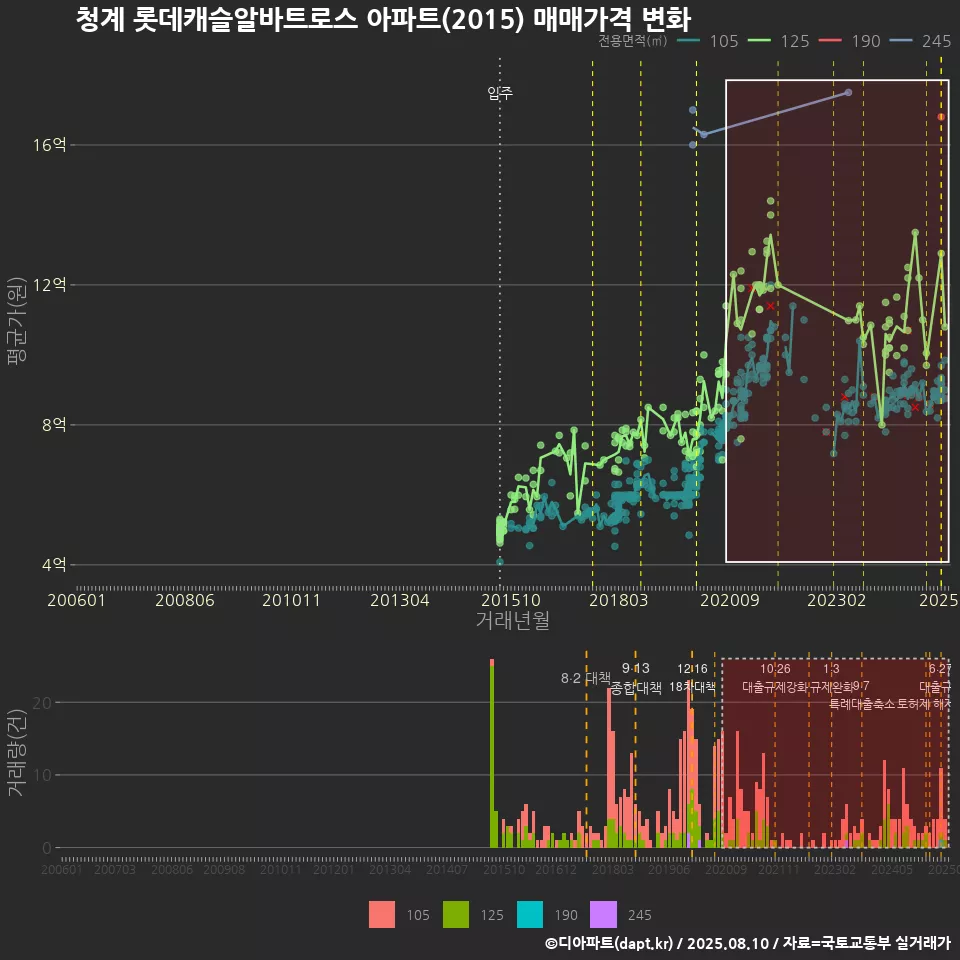The height and width of the screenshot is (960, 960).
Task: Click the '8억' y-axis label
Action: point(54,425)
